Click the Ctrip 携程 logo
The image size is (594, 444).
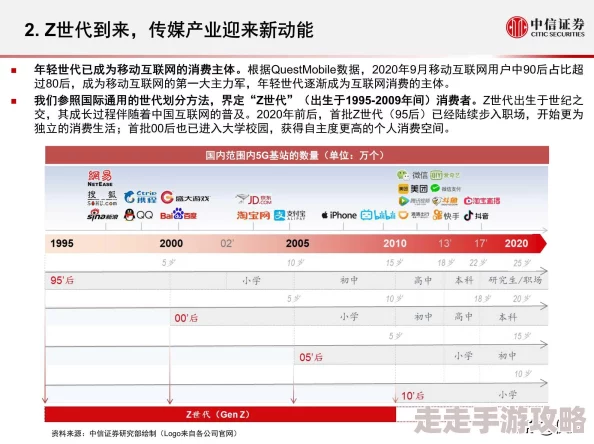[140, 197]
